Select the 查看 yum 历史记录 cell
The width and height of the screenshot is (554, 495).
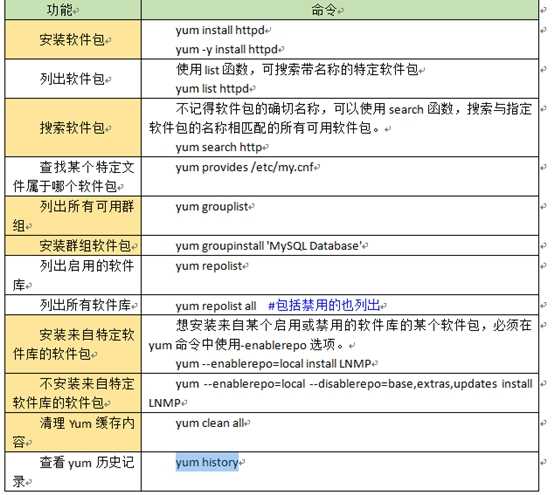click(73, 472)
